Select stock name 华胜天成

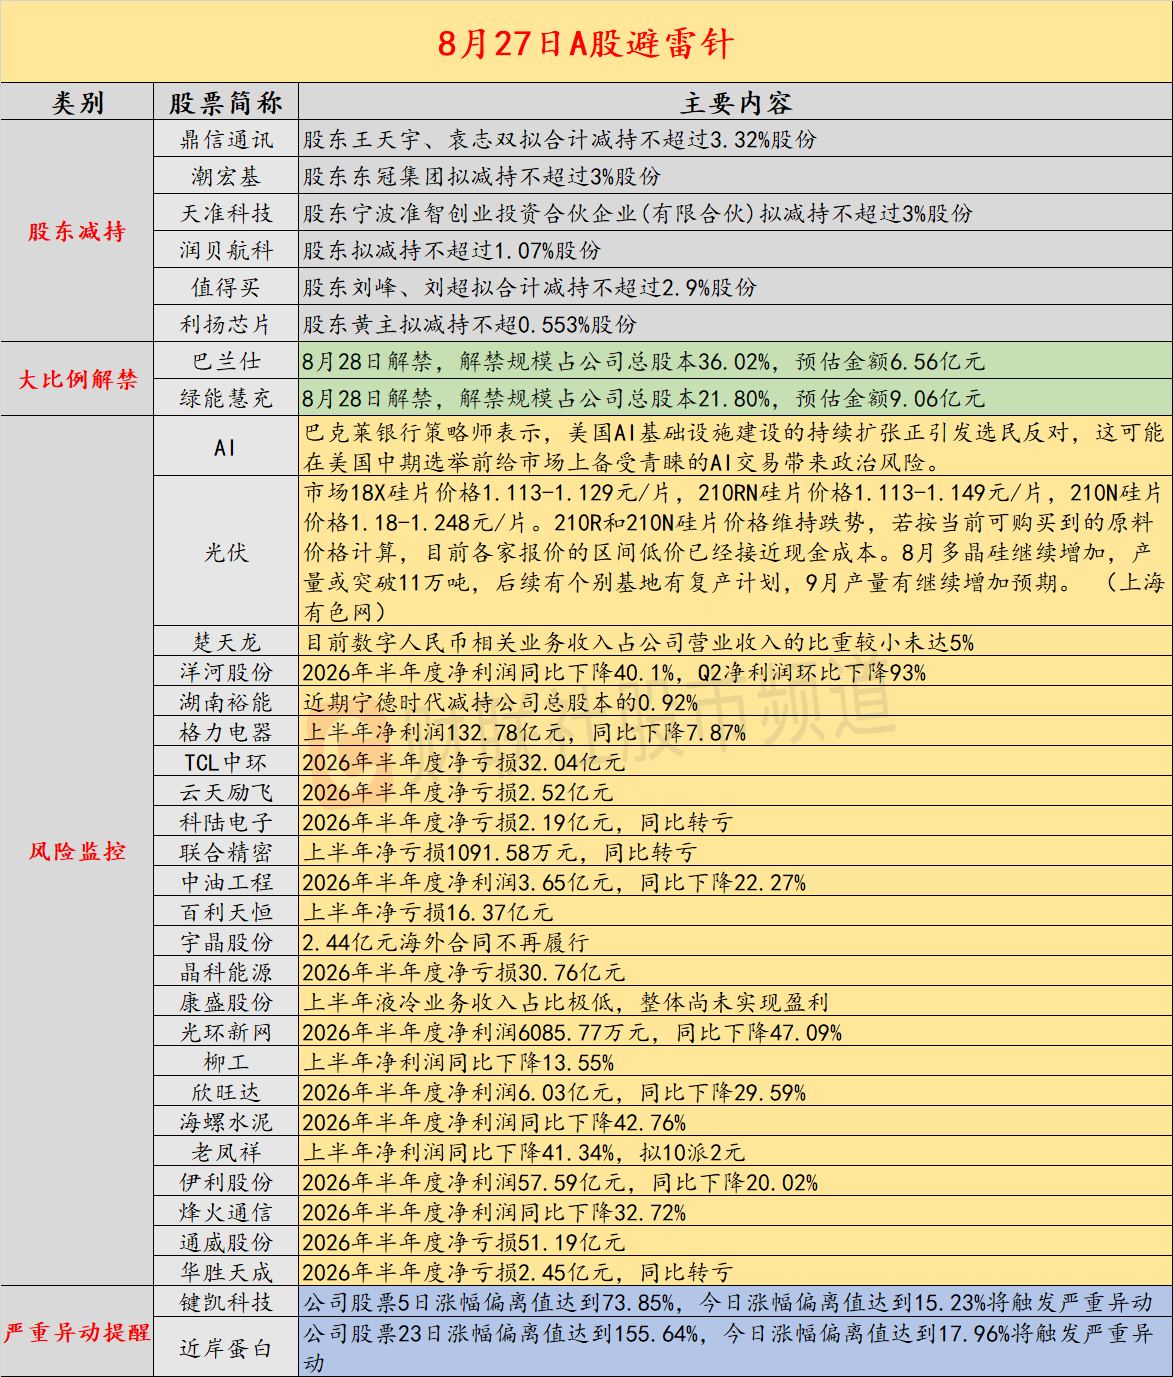pos(226,1272)
